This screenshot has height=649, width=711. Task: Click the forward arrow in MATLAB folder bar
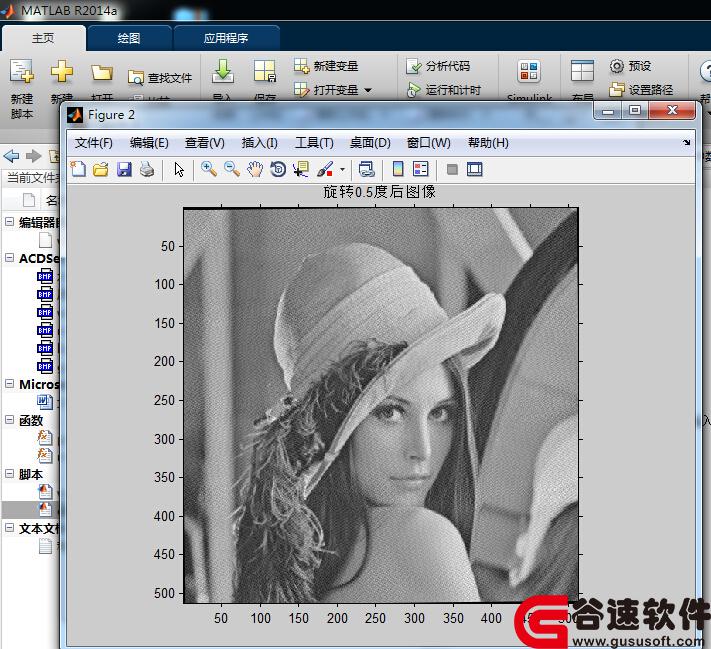(34, 156)
